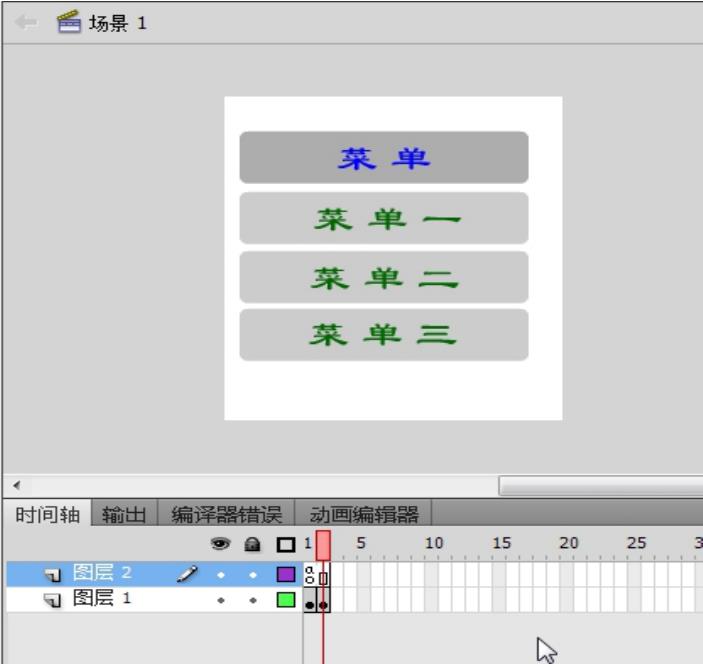Switch to the 输出 tab
703x664 pixels.
[x=124, y=514]
